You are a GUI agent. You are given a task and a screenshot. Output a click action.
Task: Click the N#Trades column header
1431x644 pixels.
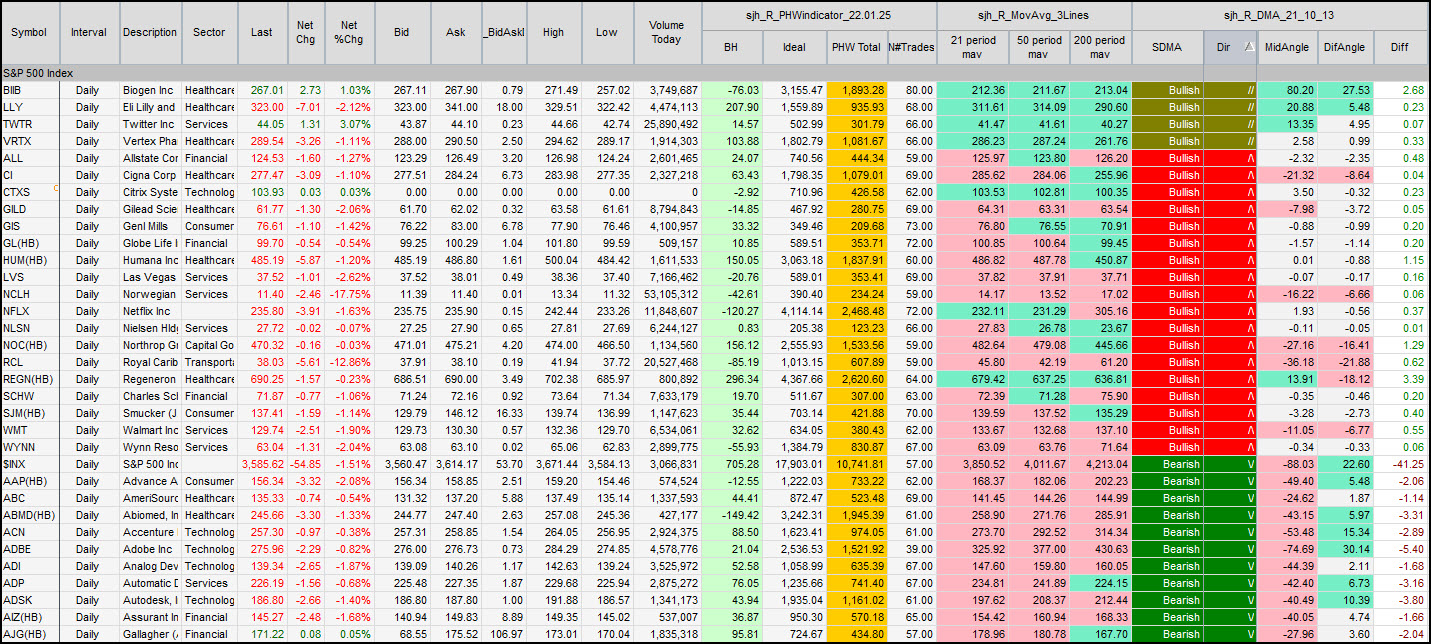(x=910, y=46)
